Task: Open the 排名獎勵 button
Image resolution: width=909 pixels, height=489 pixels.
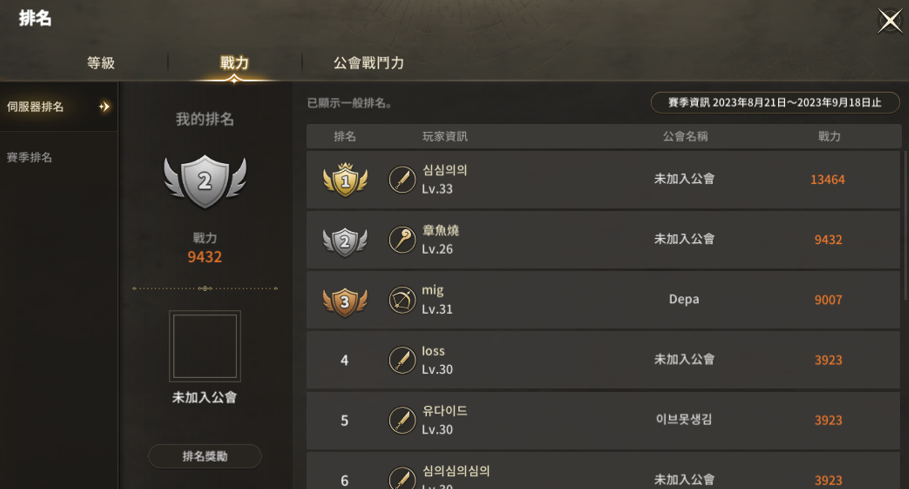Action: (x=205, y=456)
